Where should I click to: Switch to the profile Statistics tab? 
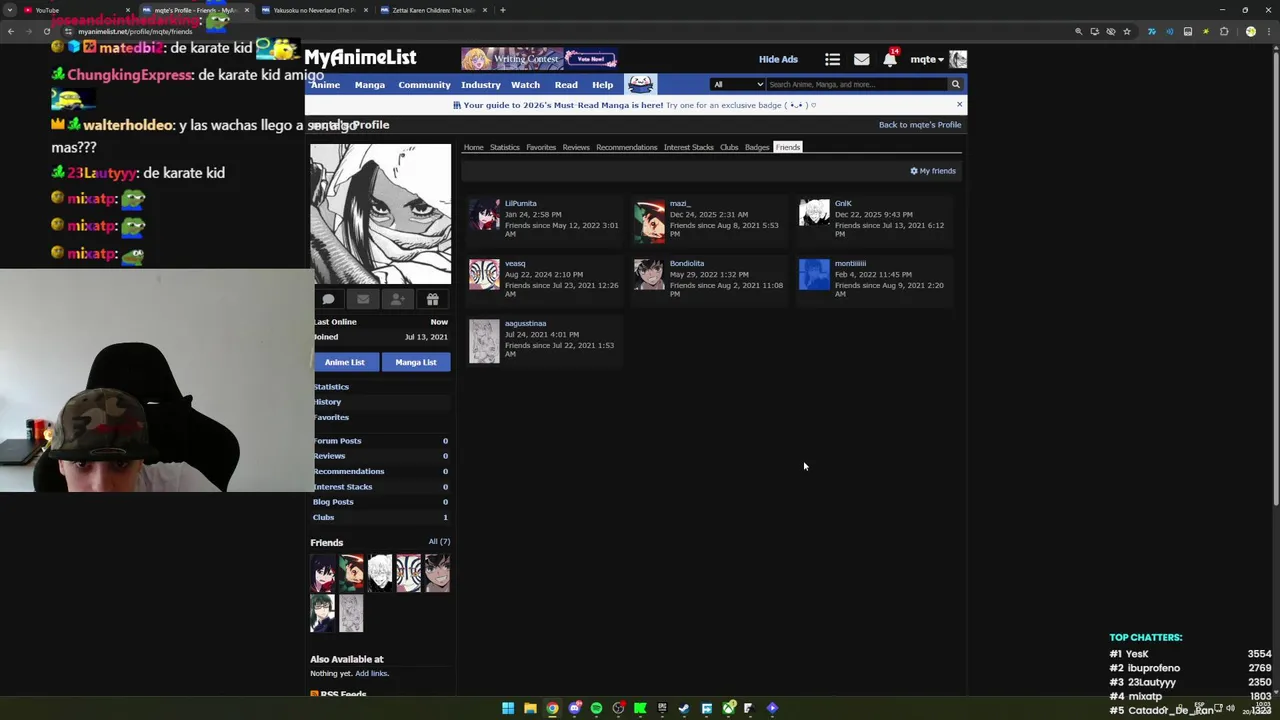pyautogui.click(x=504, y=147)
